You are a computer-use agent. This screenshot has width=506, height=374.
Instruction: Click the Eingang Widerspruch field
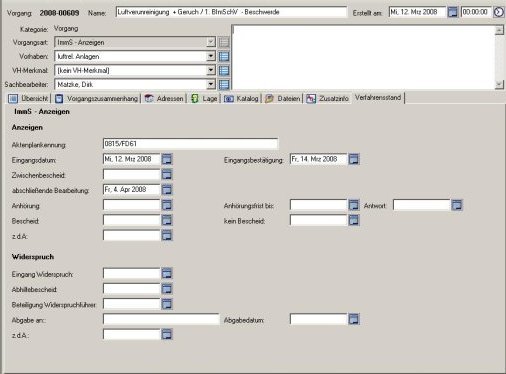[x=132, y=274]
